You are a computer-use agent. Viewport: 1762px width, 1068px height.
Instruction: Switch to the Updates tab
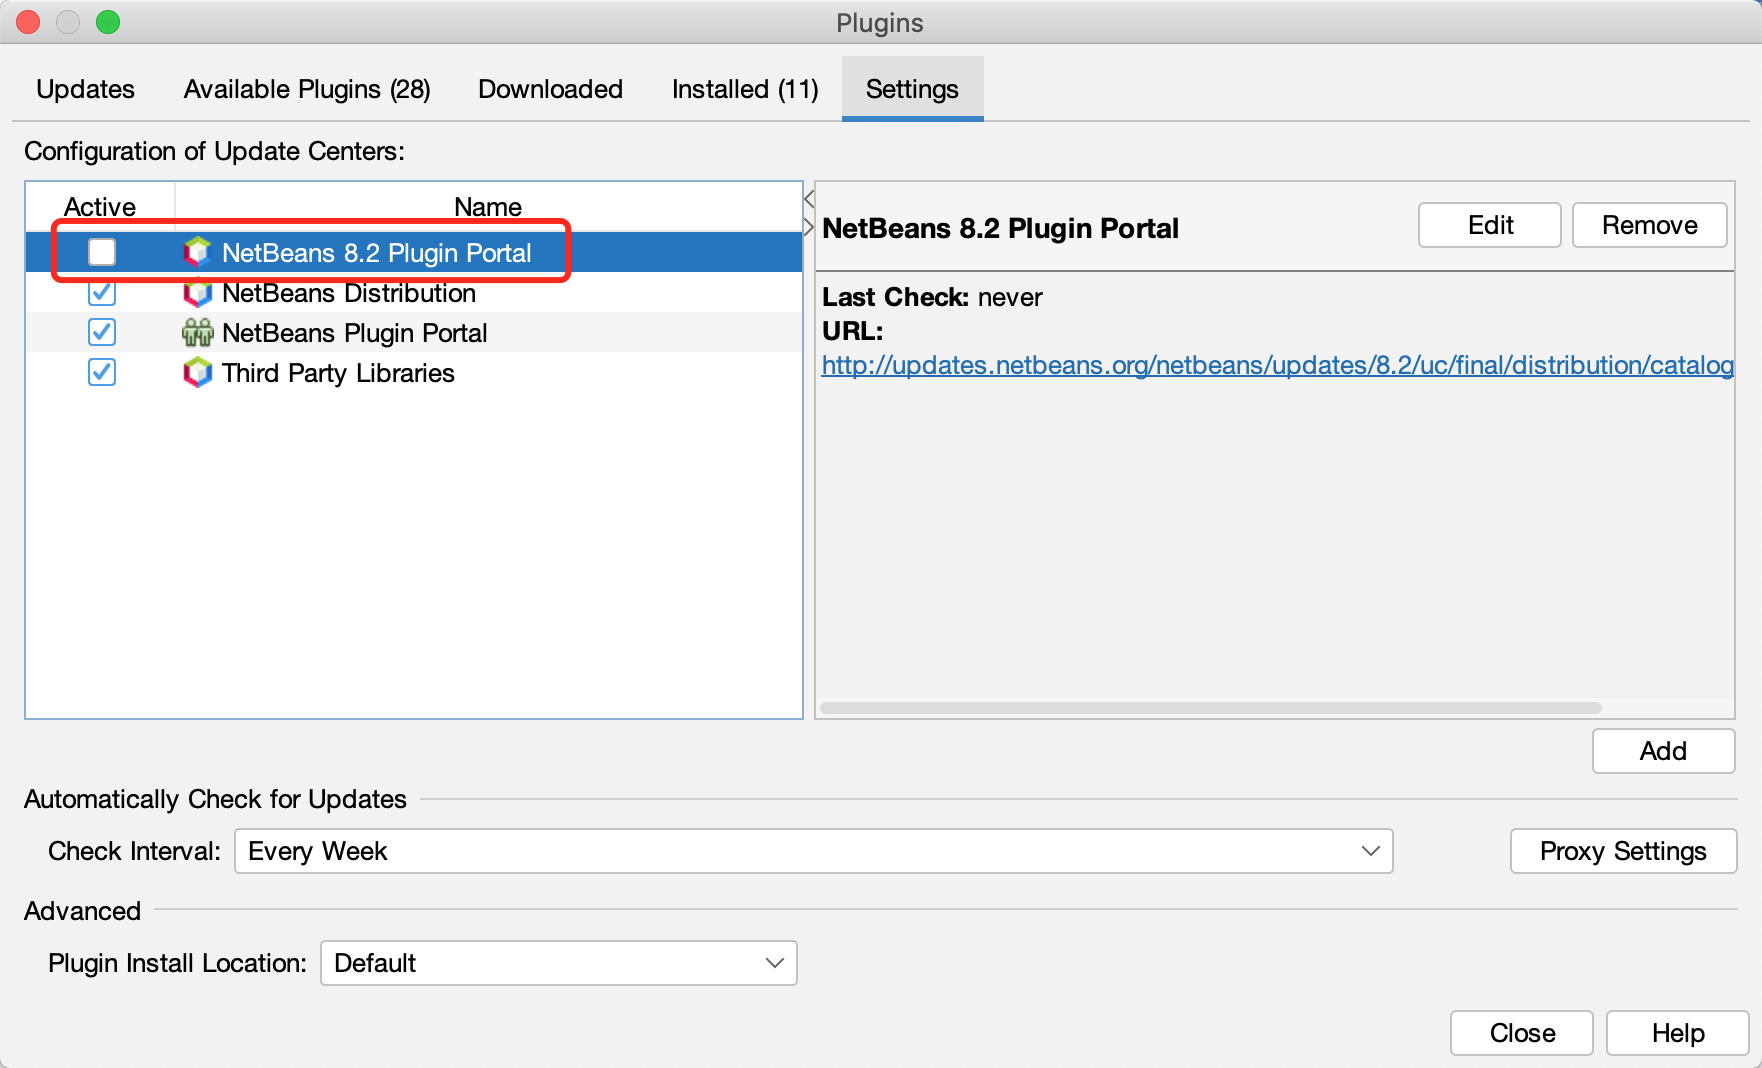85,89
